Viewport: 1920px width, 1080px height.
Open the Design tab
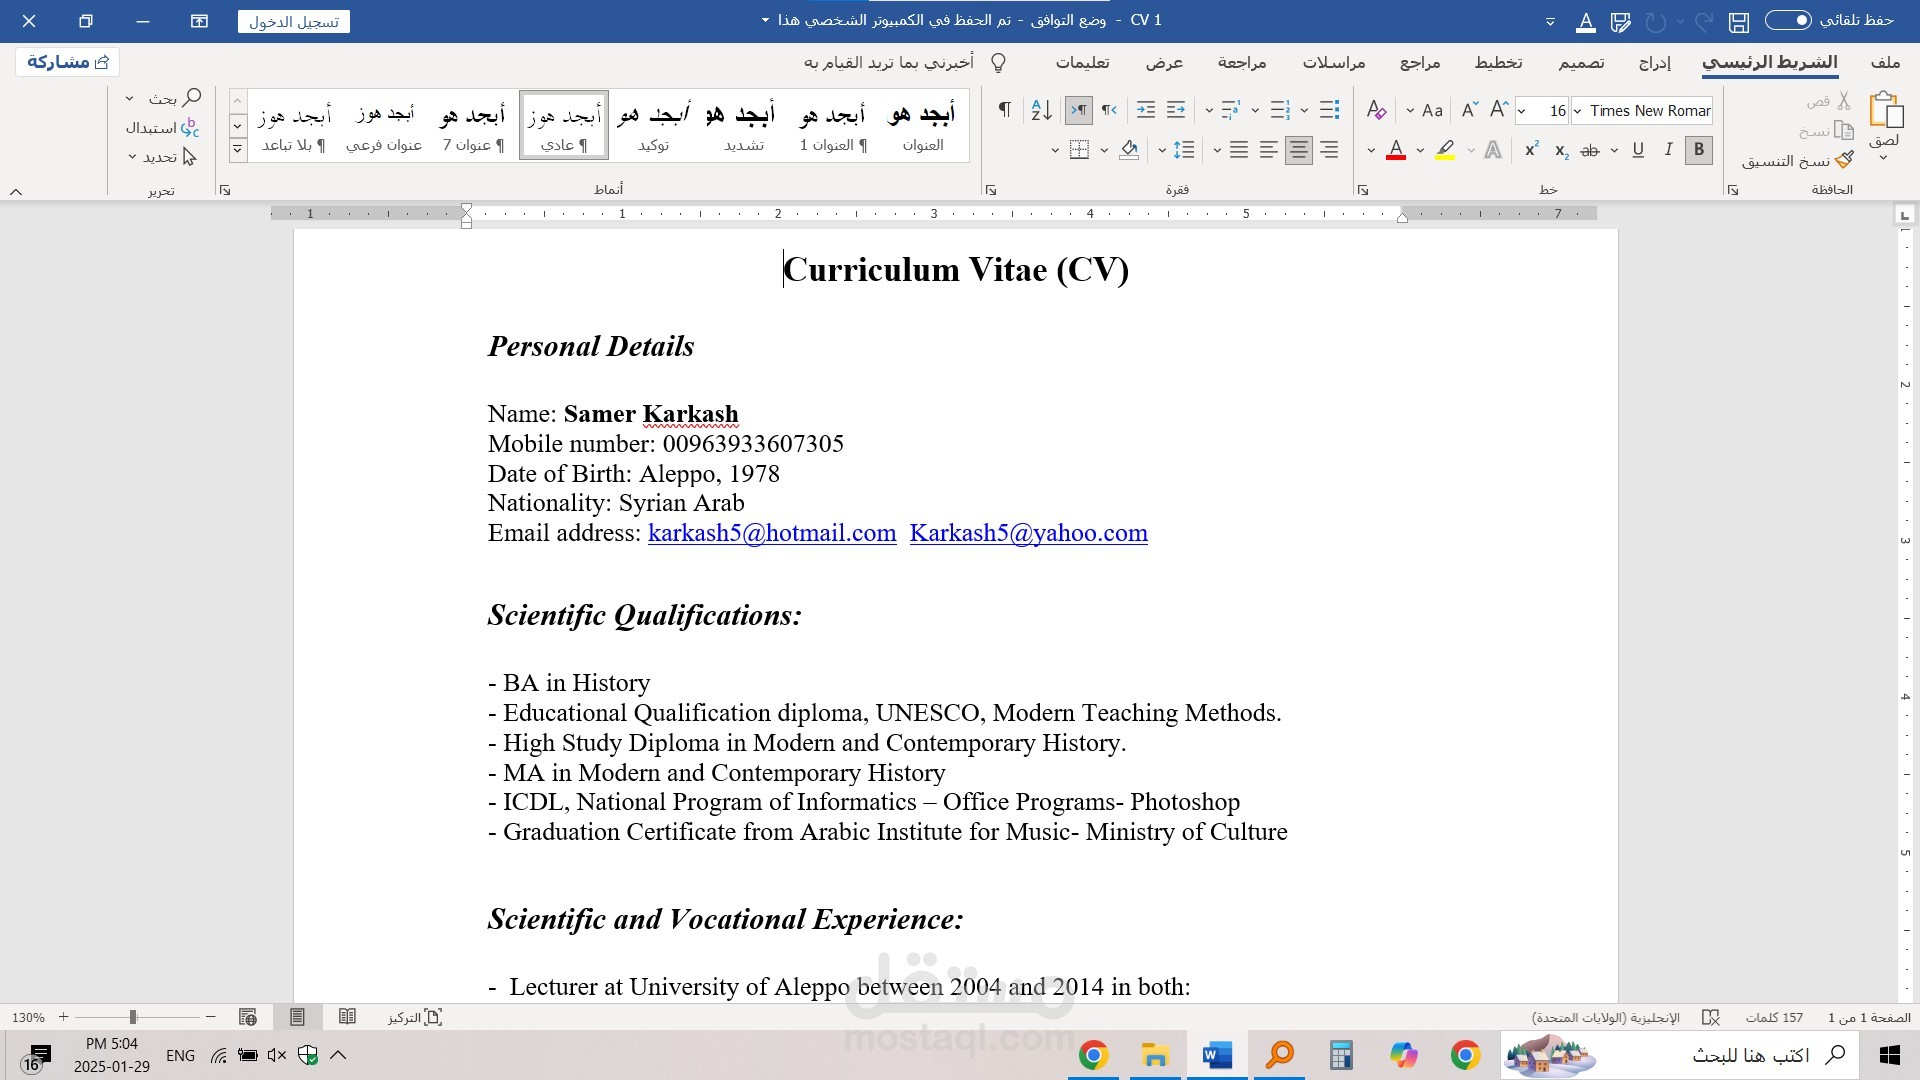(x=1581, y=62)
